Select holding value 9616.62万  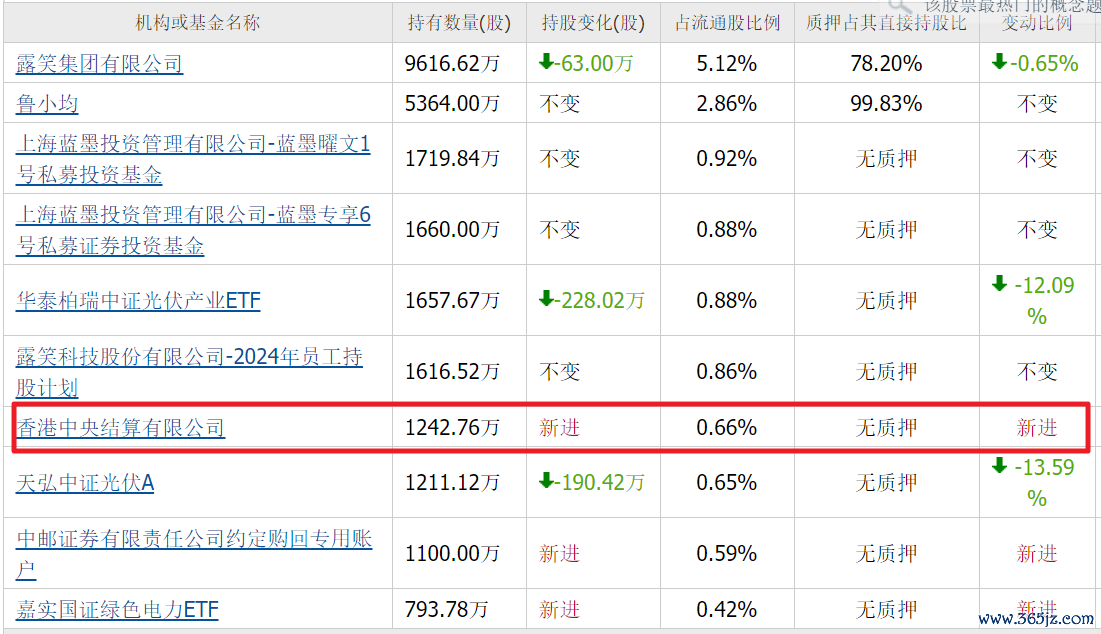coord(452,64)
